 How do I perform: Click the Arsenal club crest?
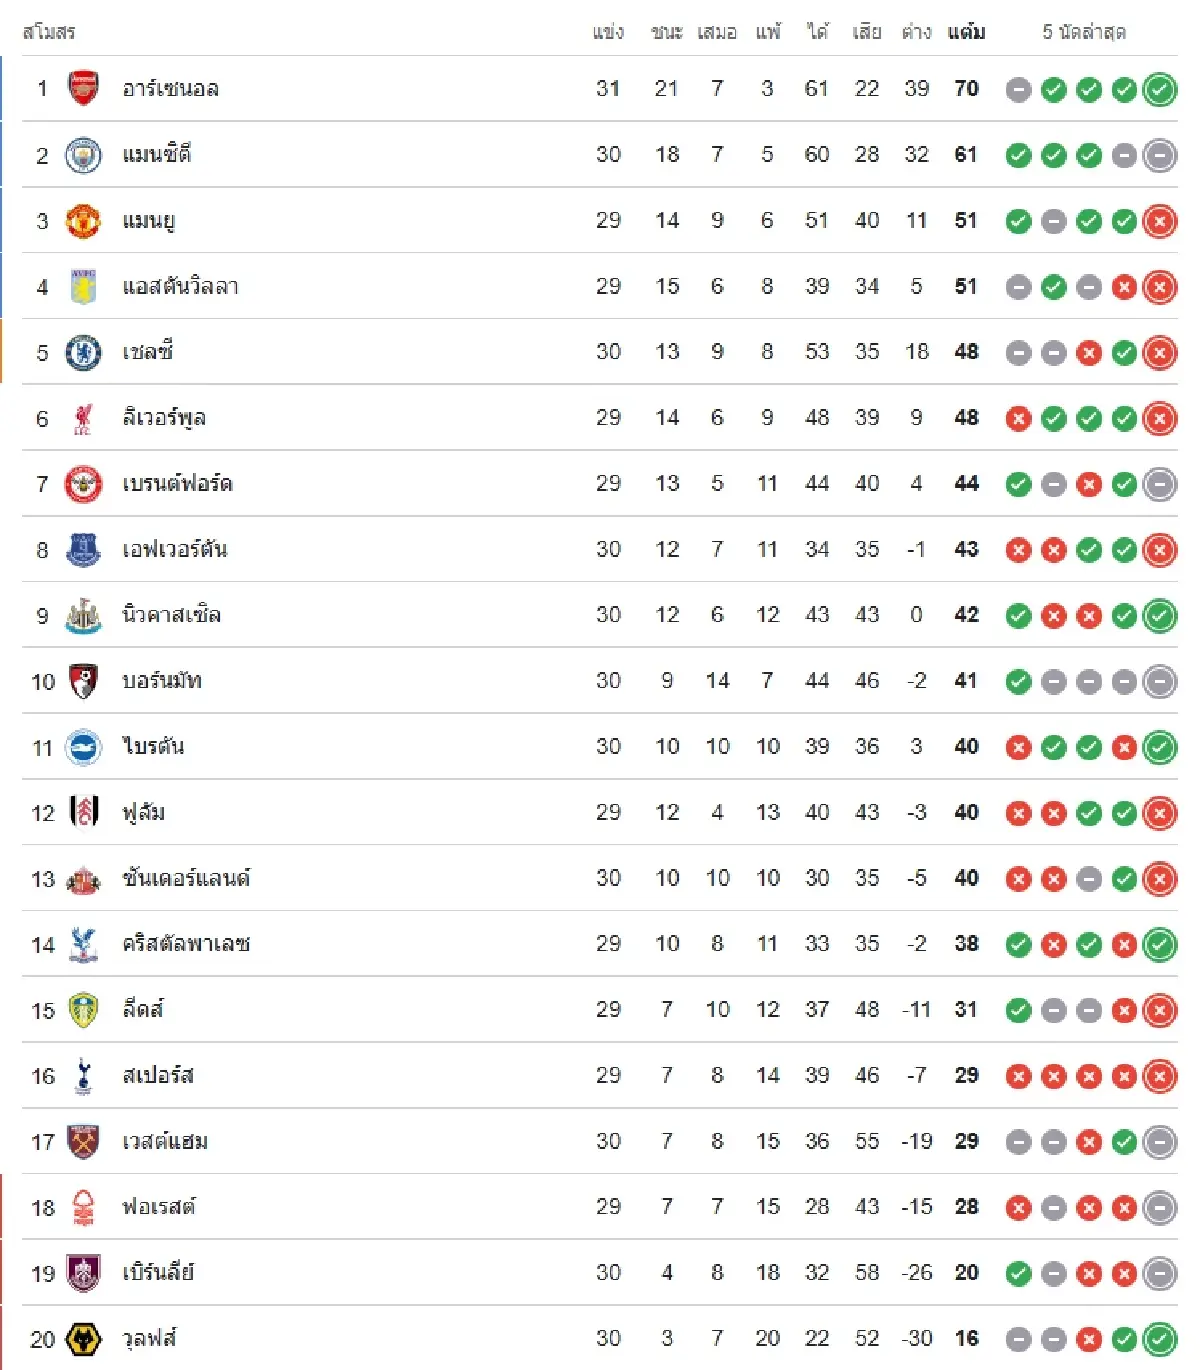(x=83, y=89)
